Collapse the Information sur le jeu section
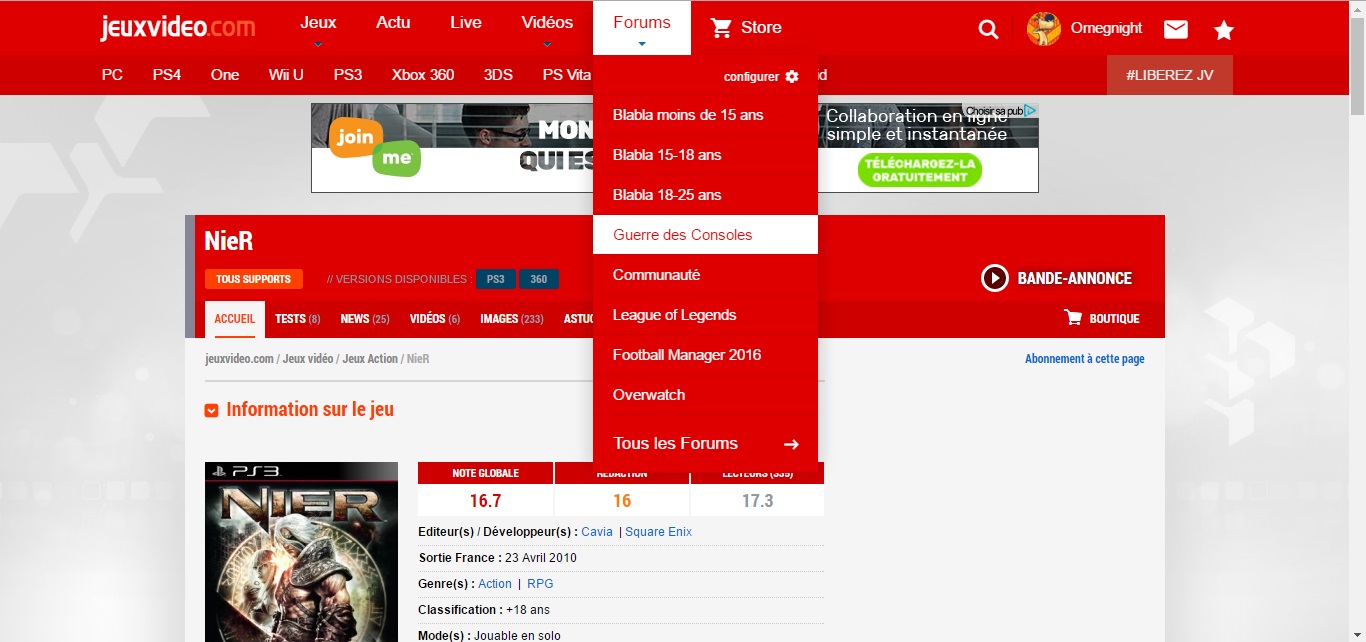This screenshot has width=1366, height=642. pos(212,410)
